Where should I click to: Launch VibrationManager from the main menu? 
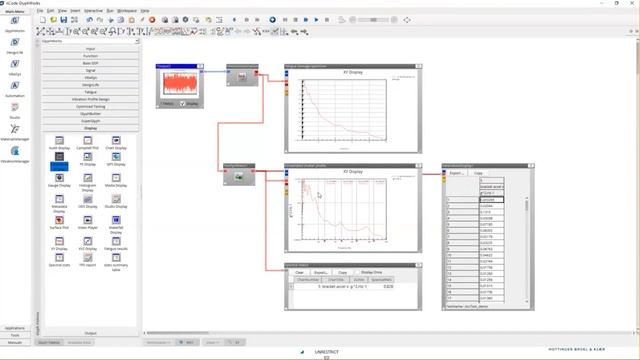click(15, 154)
